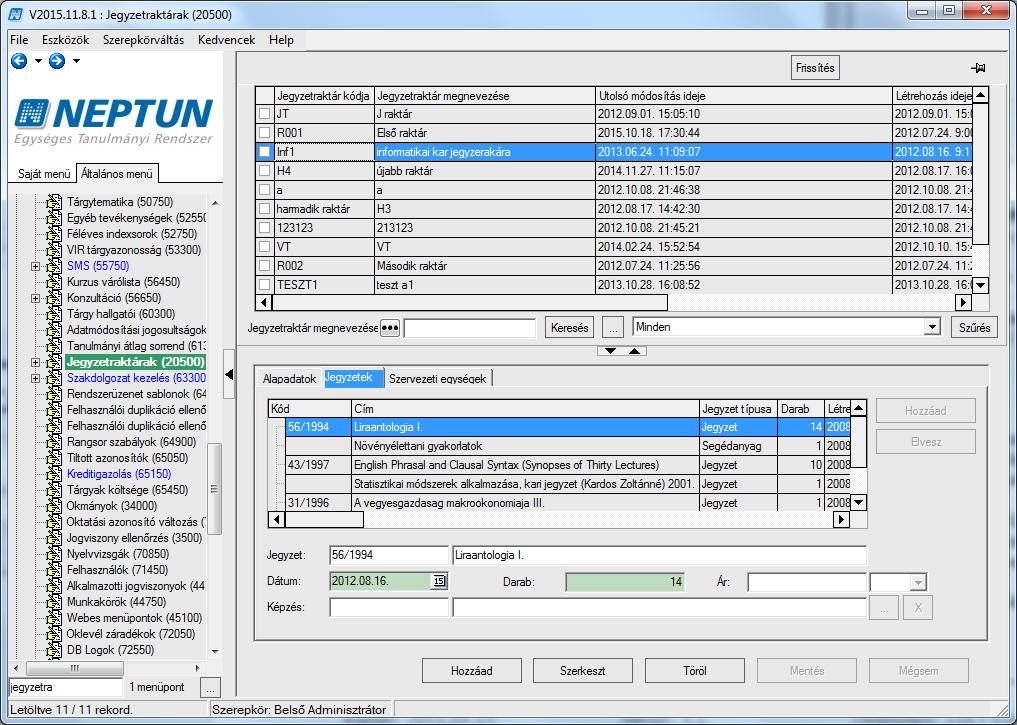
Task: Click the Jogviszony ellenőrzés tree icon
Action: tap(54, 538)
